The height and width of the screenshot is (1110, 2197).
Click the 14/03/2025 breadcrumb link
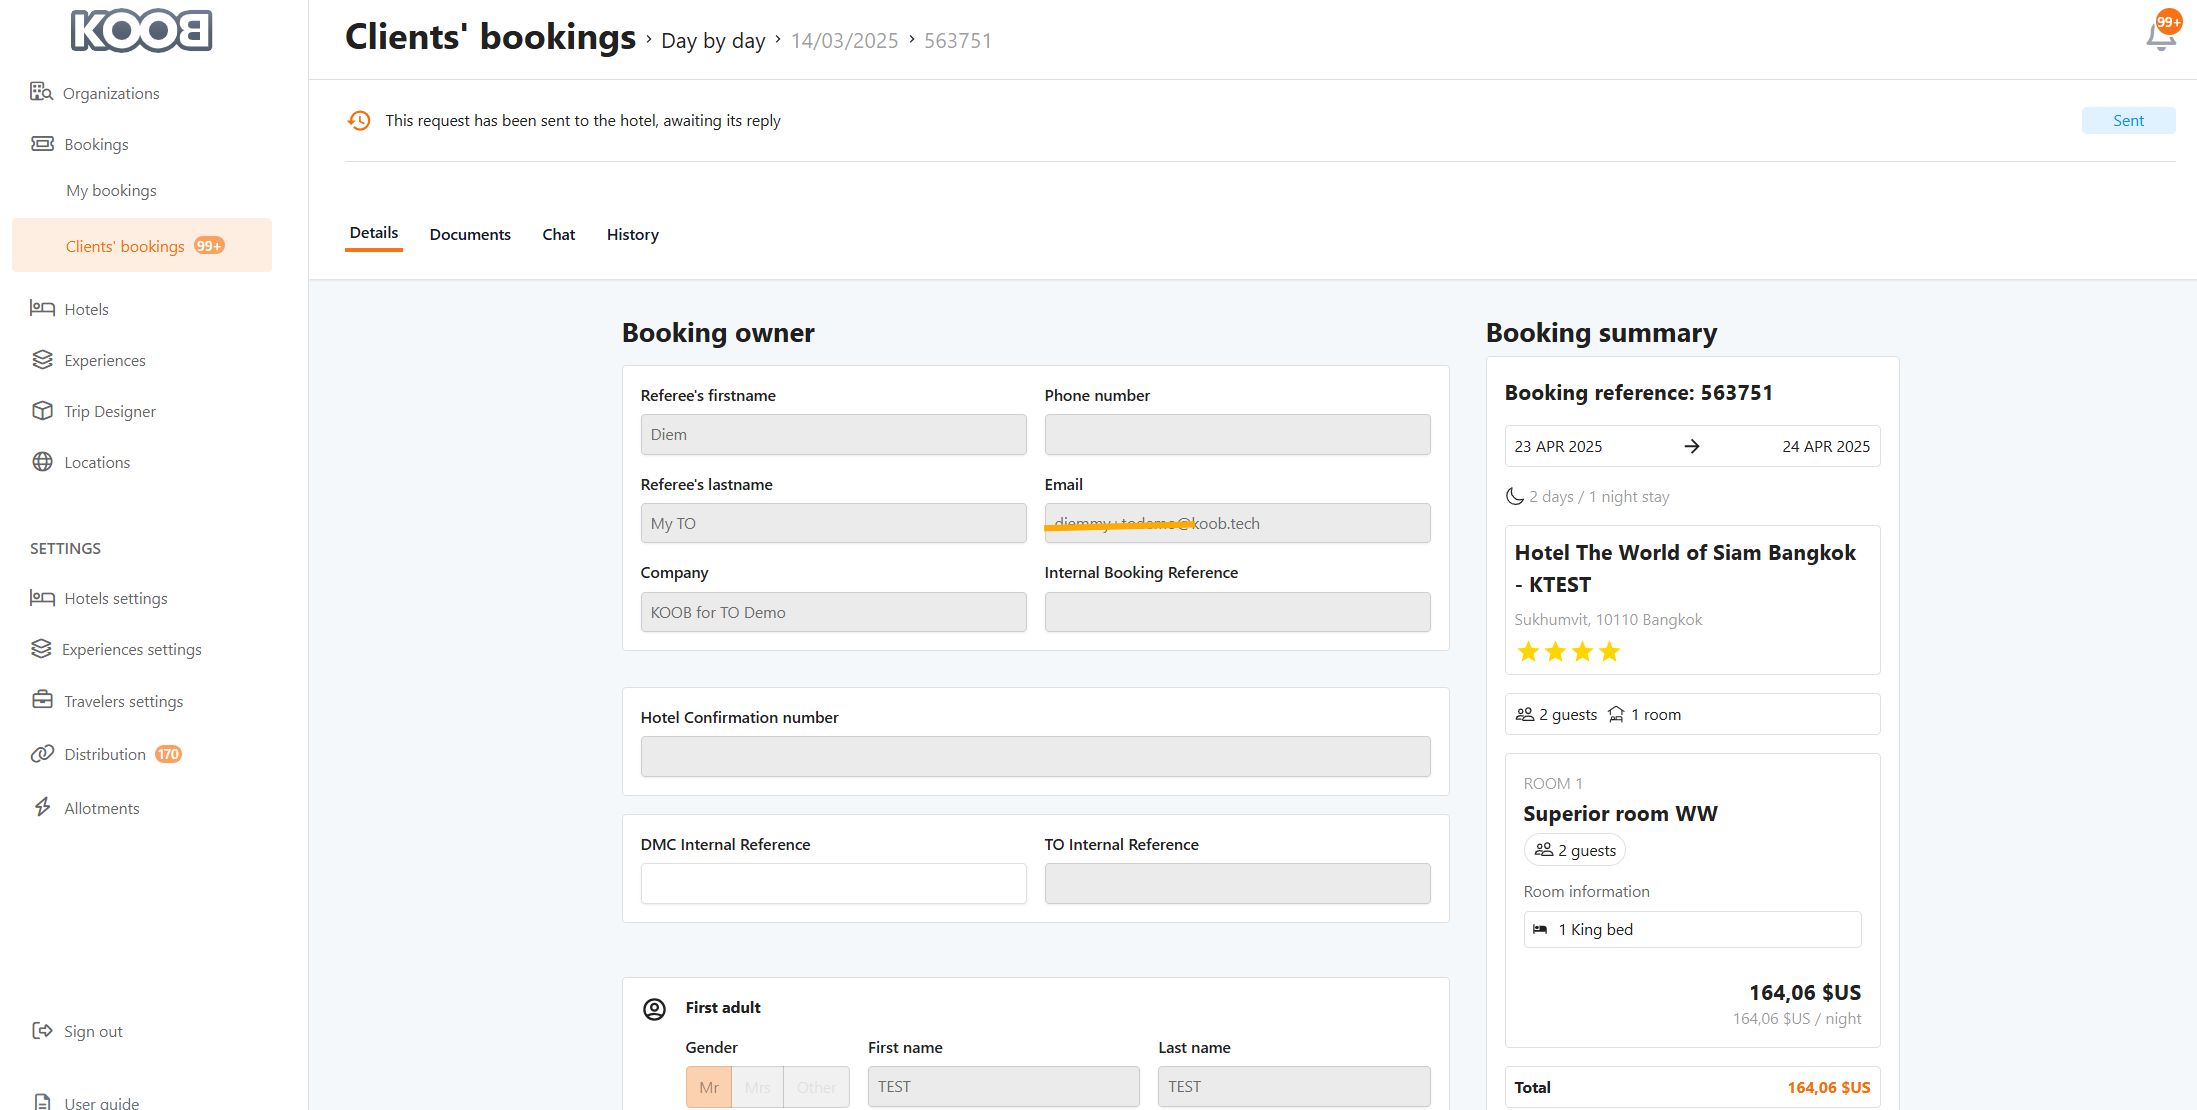click(844, 41)
